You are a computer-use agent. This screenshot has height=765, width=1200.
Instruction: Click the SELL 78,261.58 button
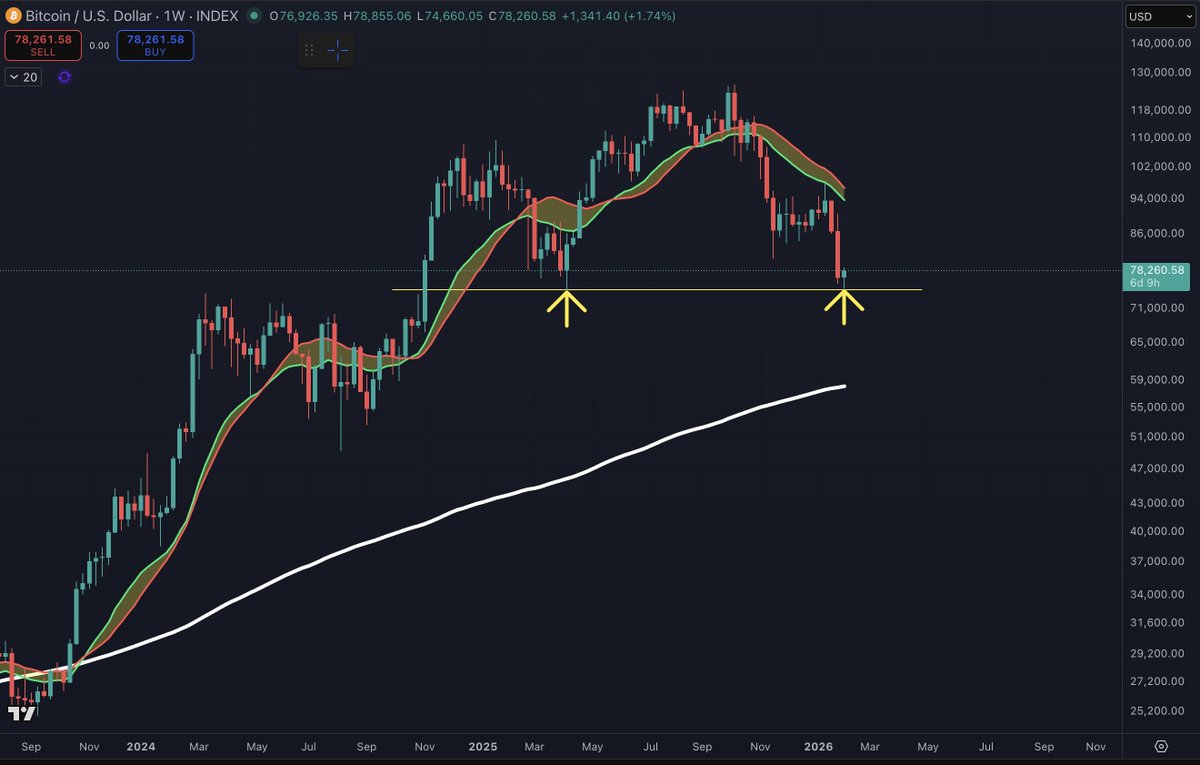coord(42,45)
